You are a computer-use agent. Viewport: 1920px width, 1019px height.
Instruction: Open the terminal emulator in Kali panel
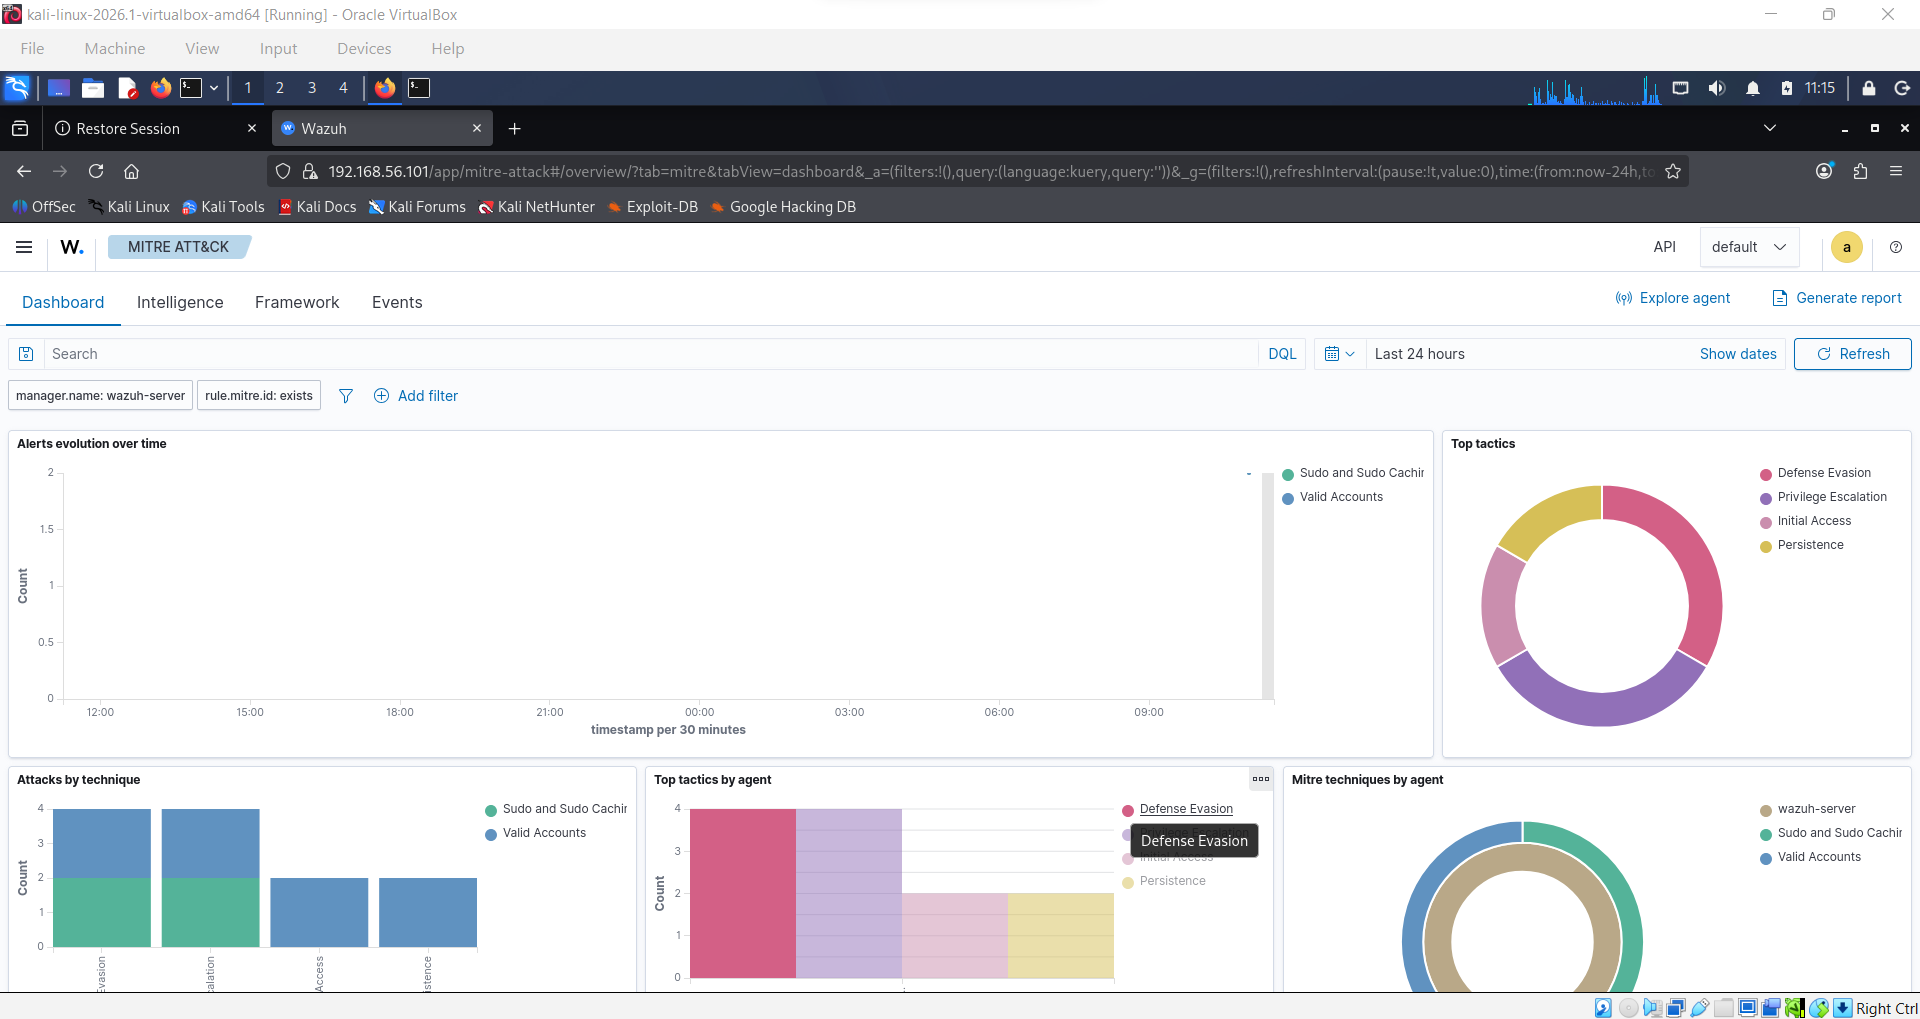point(191,88)
